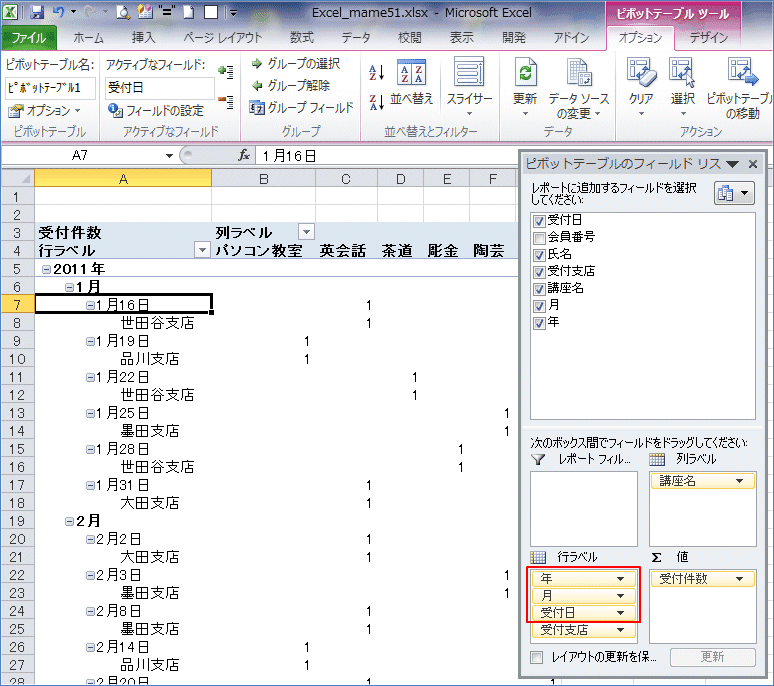This screenshot has height=686, width=774.
Task: Collapse the 2月 month group
Action: [69, 521]
